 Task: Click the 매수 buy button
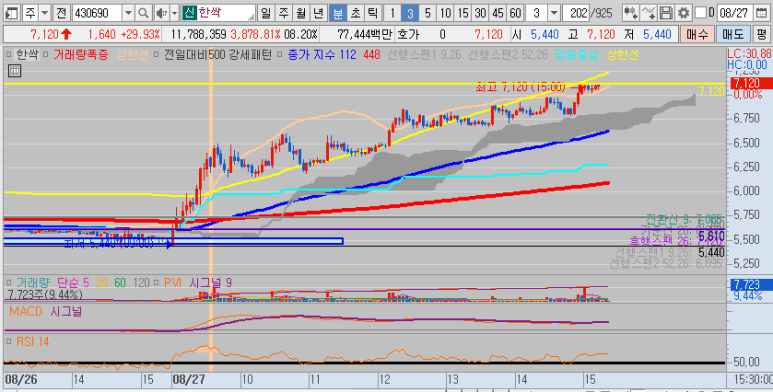pos(697,35)
